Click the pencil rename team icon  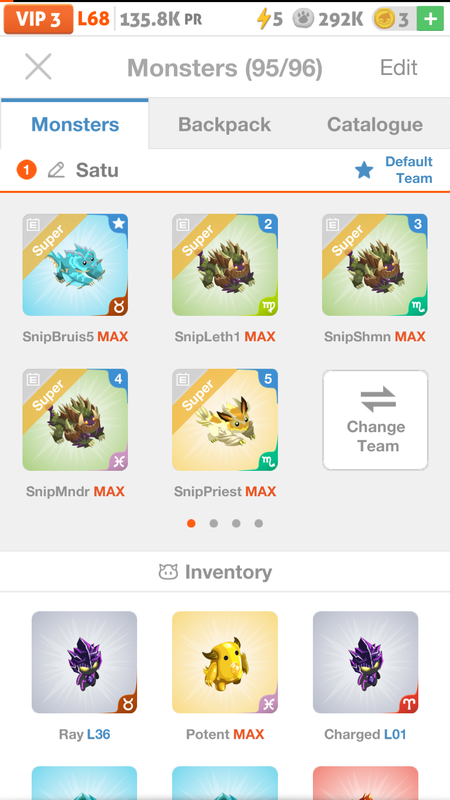pos(56,170)
